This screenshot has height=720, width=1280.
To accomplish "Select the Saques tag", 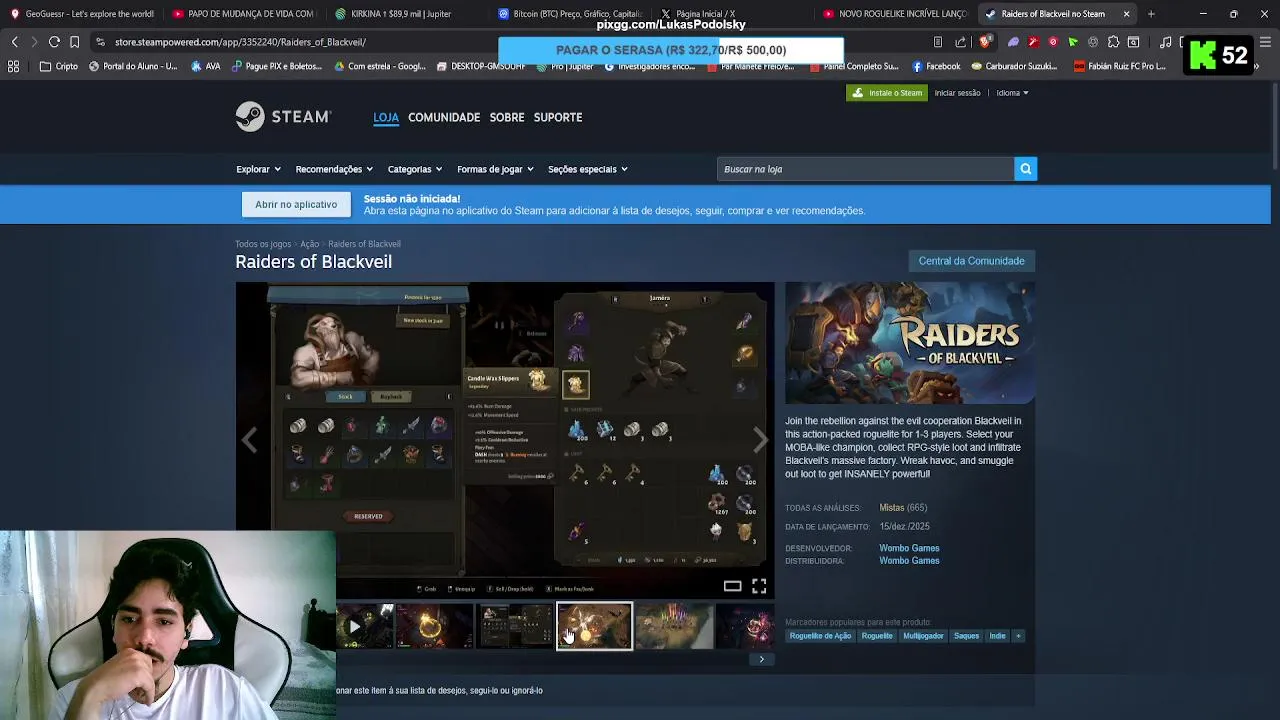I will click(x=966, y=636).
